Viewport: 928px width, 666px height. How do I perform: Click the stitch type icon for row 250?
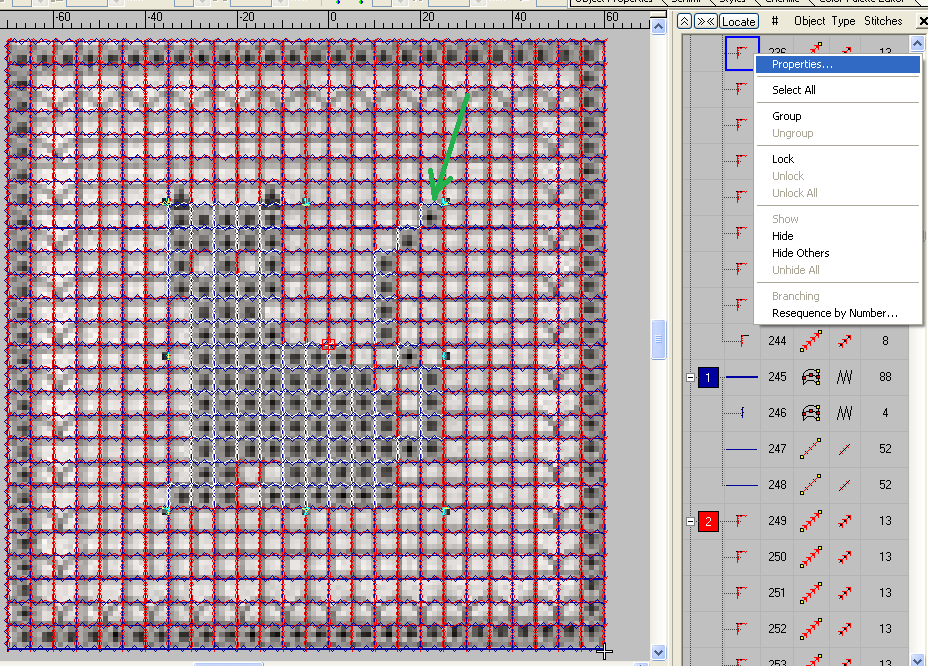844,557
